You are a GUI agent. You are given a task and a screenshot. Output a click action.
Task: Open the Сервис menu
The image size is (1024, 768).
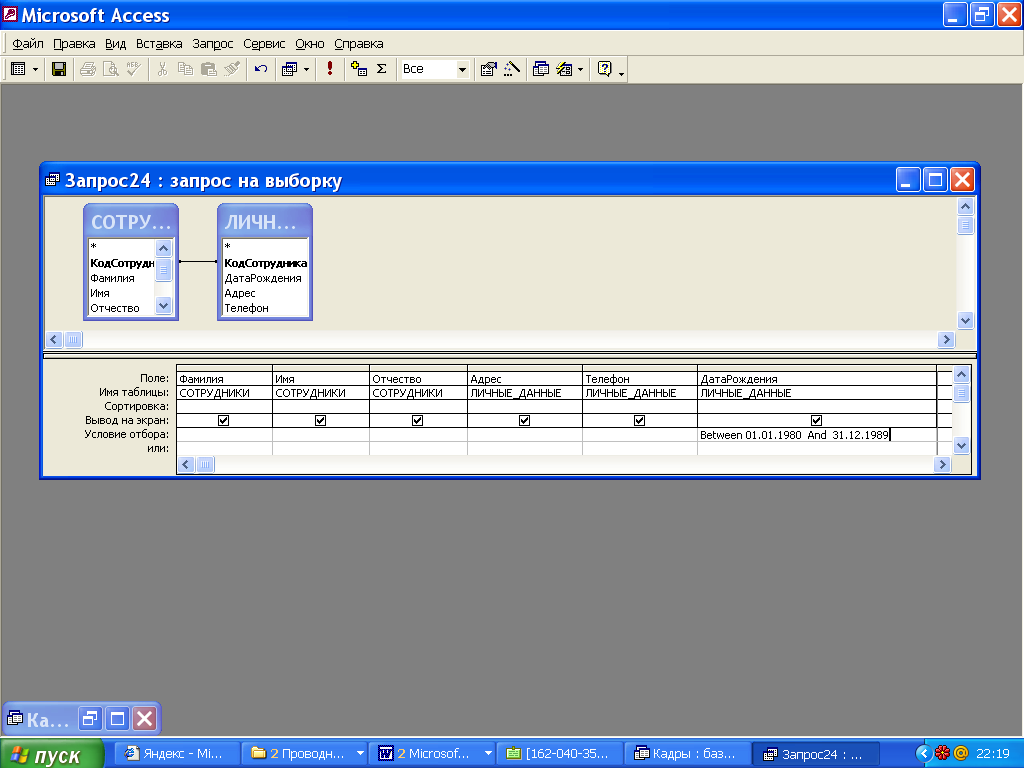point(264,44)
